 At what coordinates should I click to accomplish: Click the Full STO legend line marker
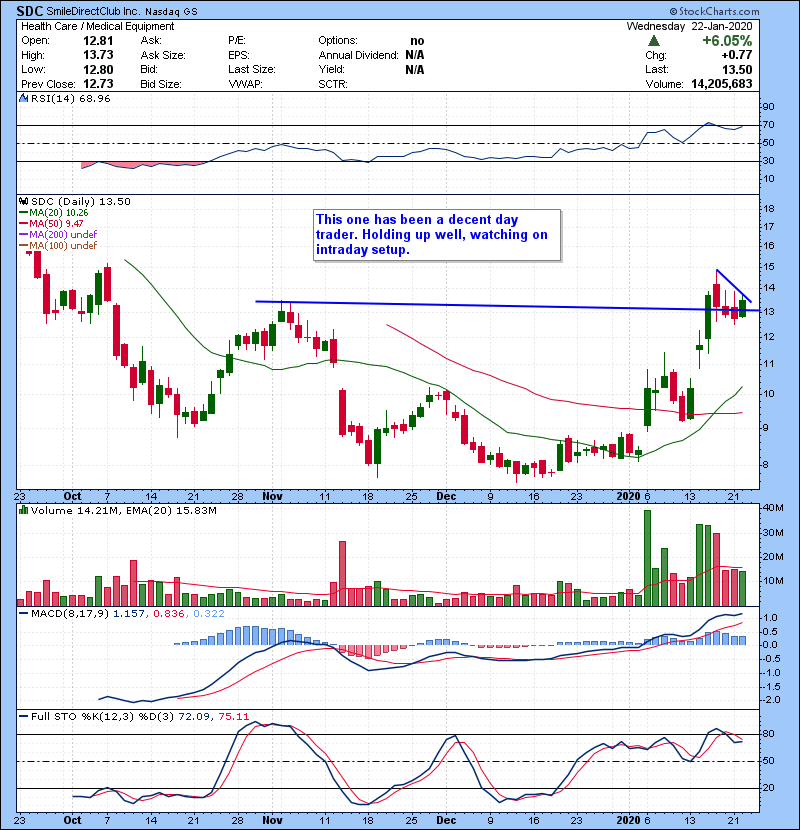coord(23,717)
